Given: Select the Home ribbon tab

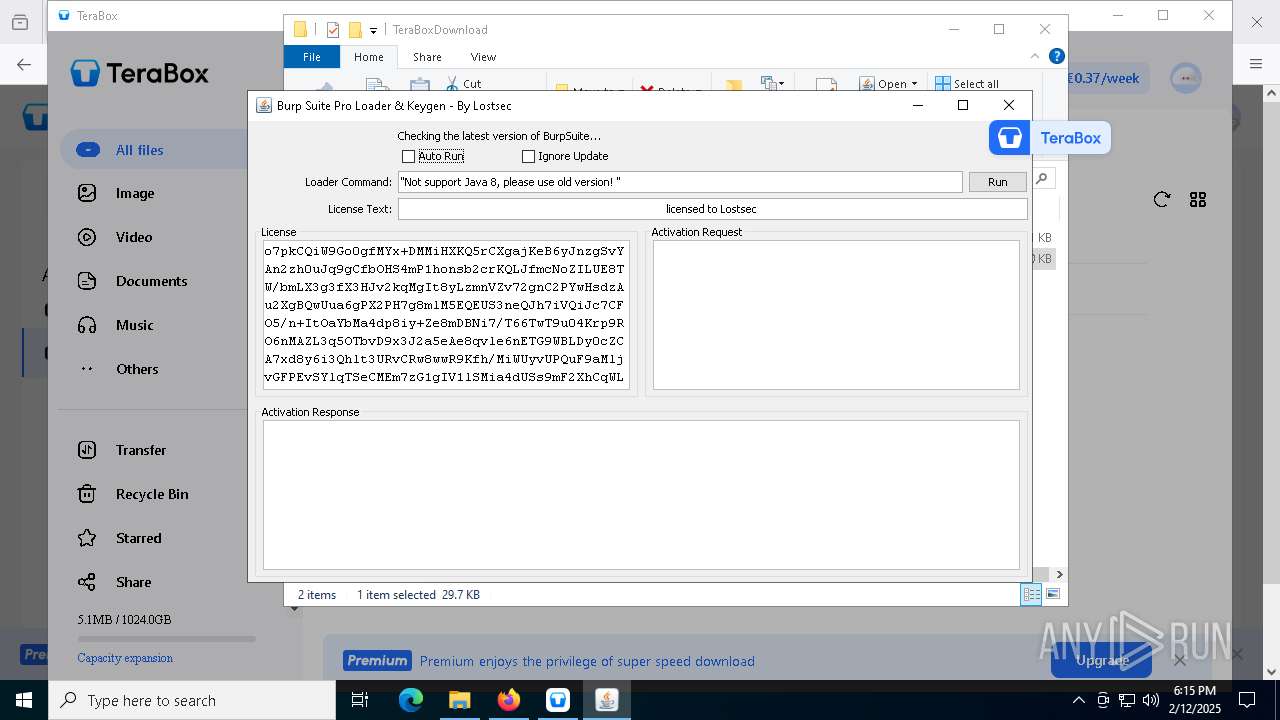Looking at the screenshot, I should [x=368, y=57].
